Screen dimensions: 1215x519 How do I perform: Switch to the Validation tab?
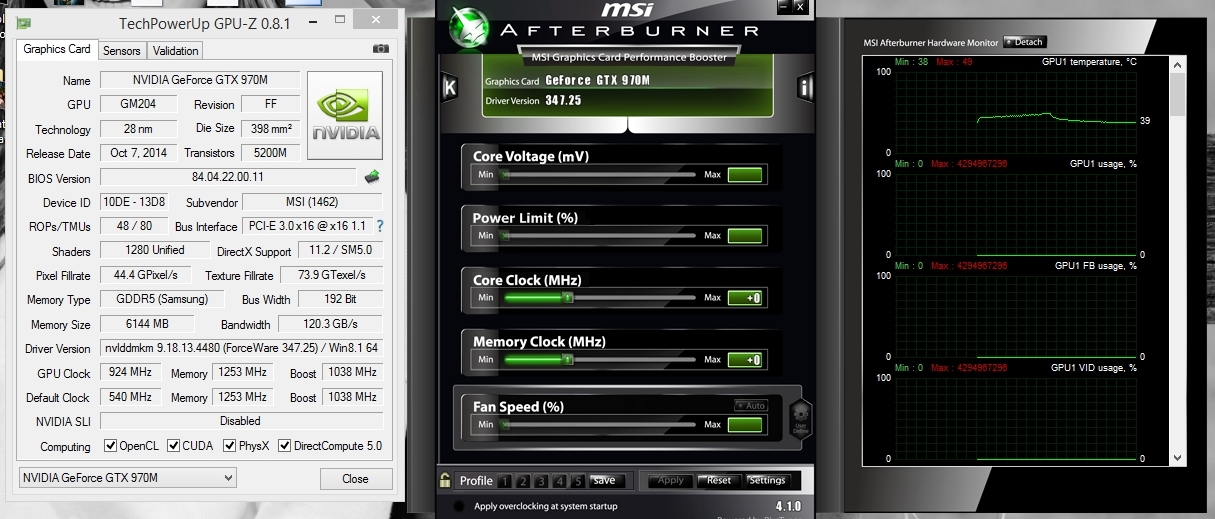click(176, 50)
